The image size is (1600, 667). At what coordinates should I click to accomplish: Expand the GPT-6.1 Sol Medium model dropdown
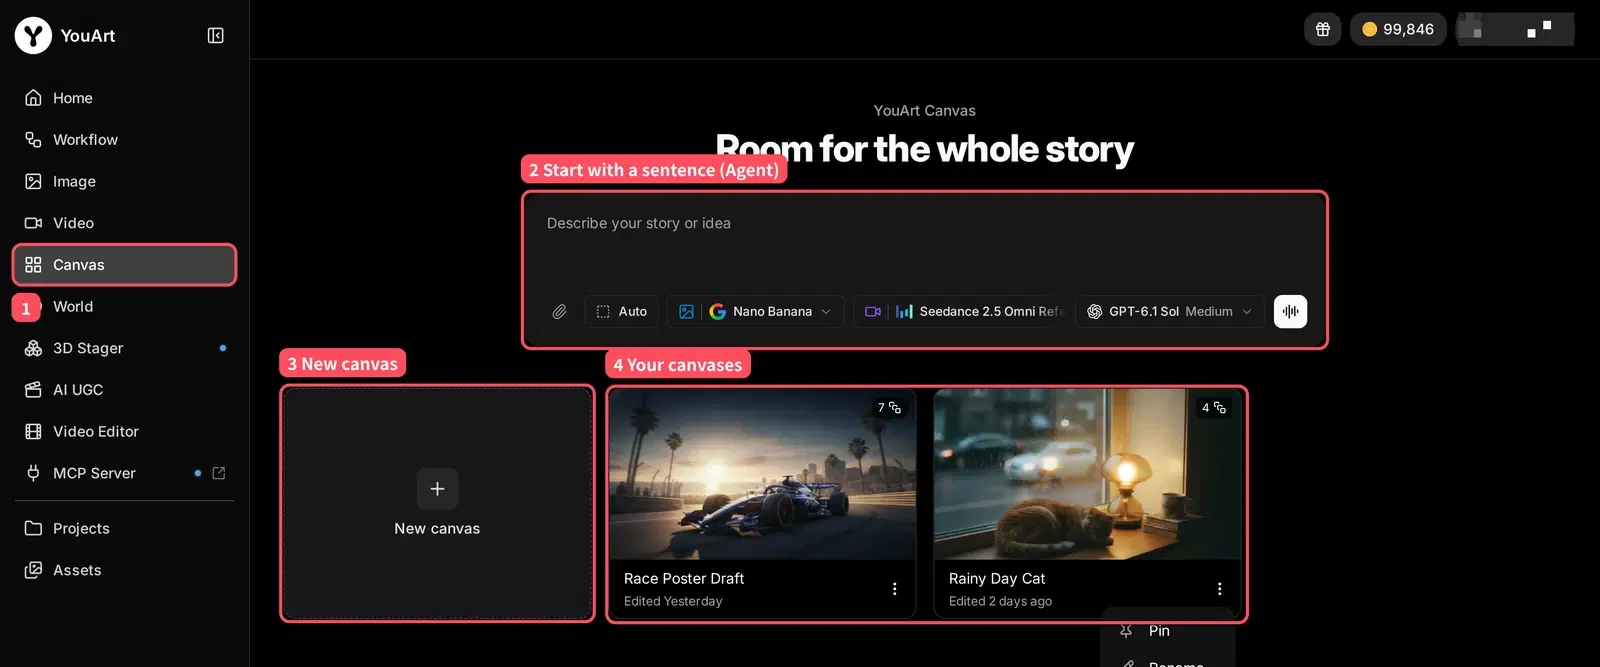tap(1170, 311)
